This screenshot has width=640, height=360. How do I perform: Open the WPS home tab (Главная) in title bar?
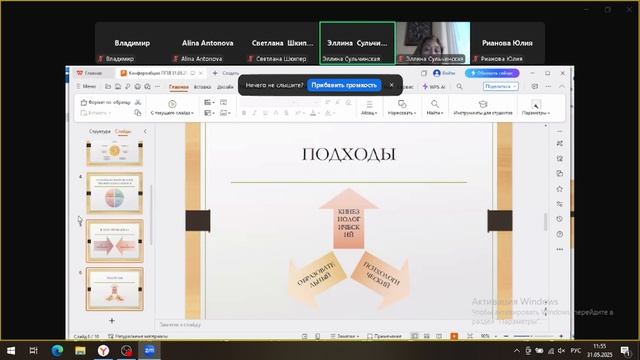89,73
